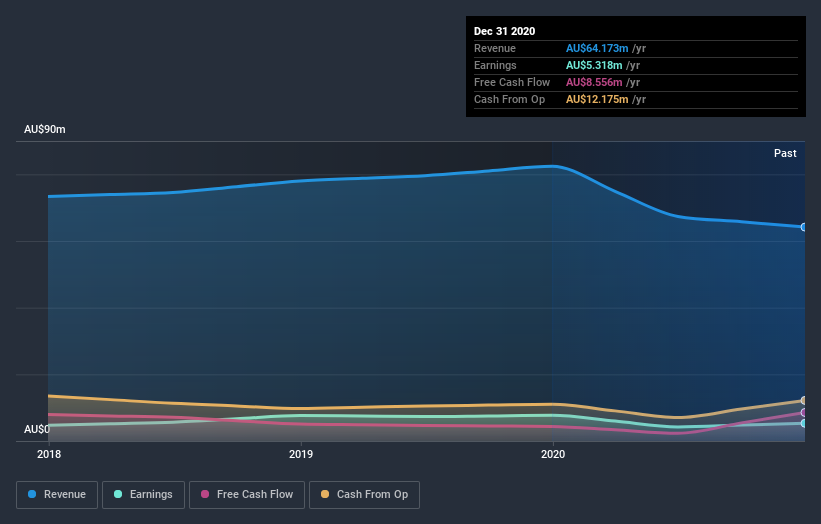Click the Earnings row label in tooltip

pyautogui.click(x=495, y=65)
